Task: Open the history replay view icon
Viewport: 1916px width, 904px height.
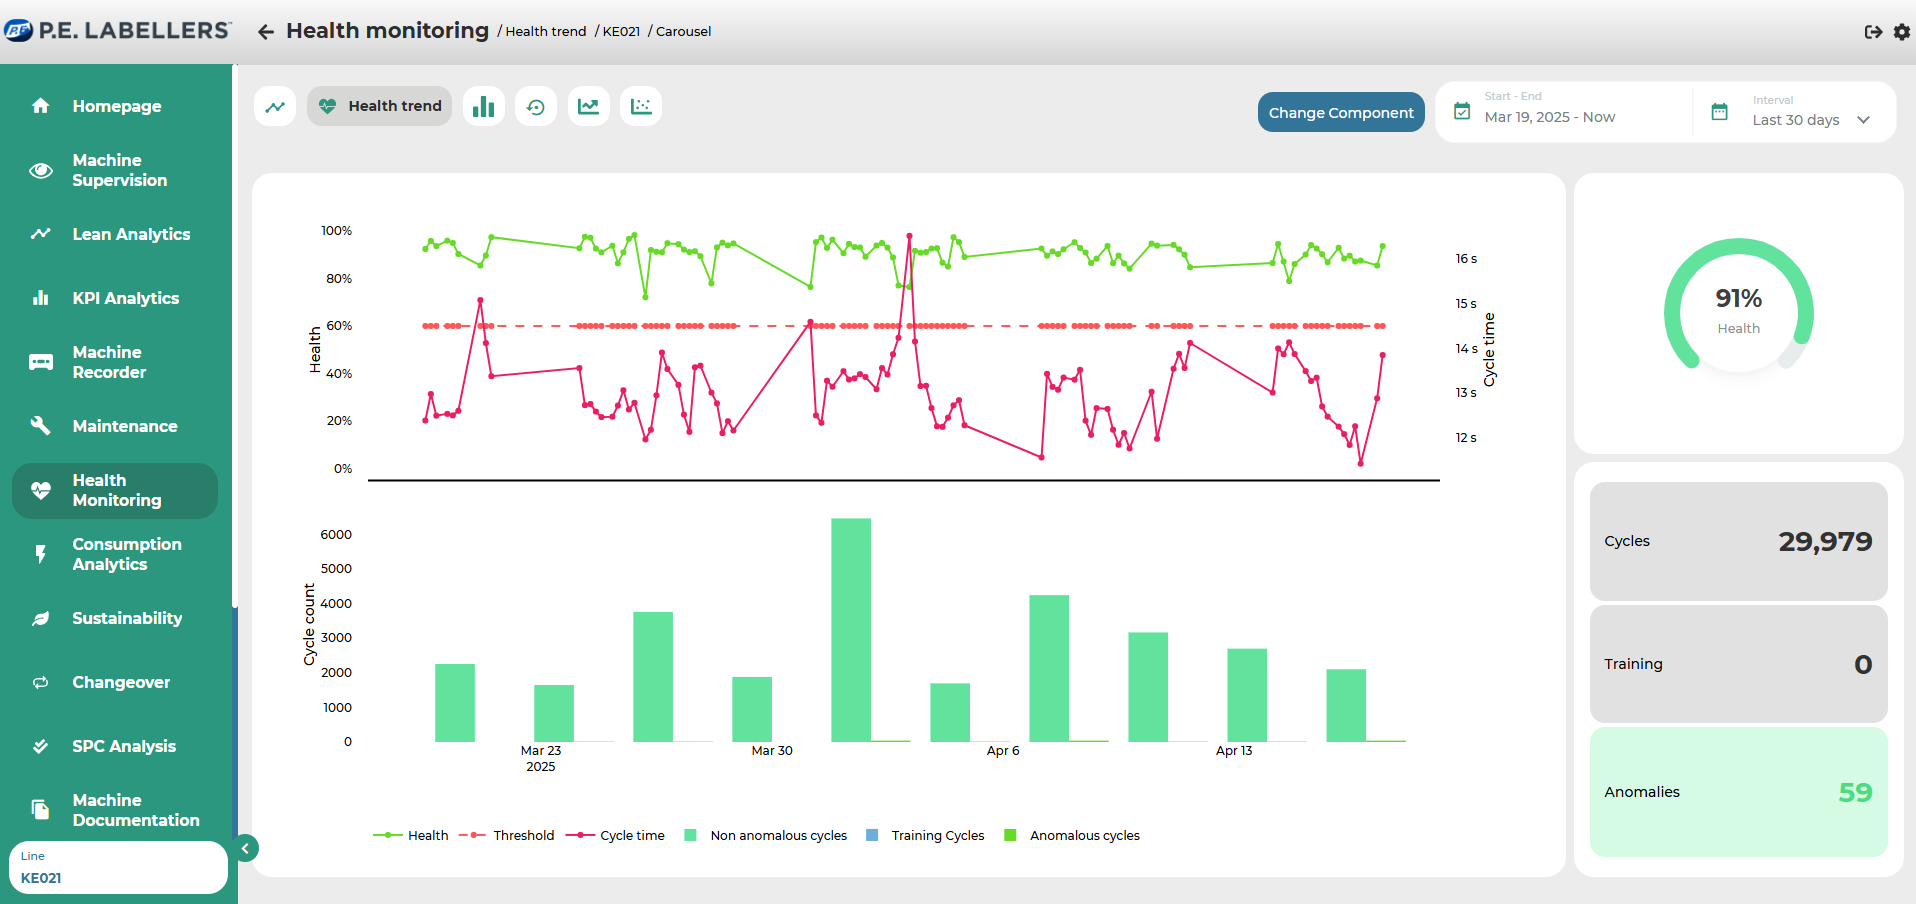Action: tap(536, 106)
